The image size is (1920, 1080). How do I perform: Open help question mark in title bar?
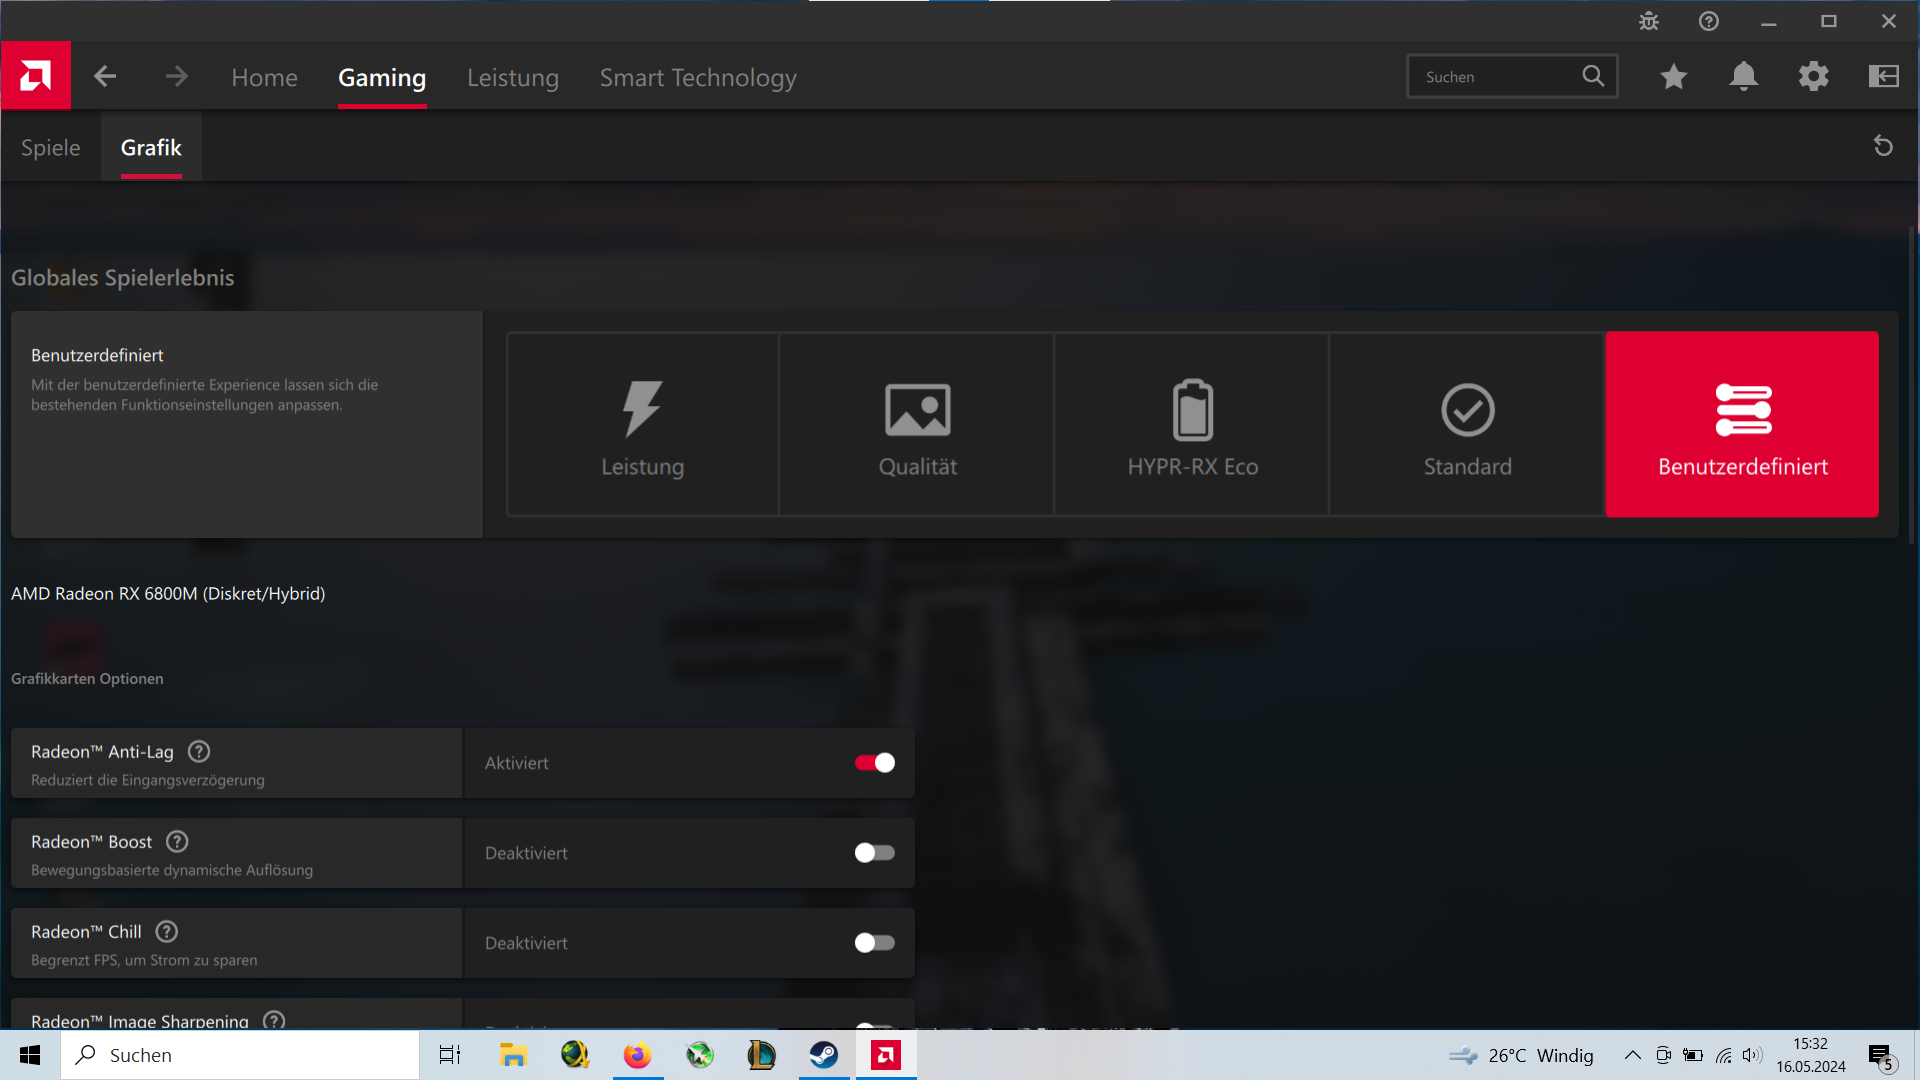pos(1709,21)
